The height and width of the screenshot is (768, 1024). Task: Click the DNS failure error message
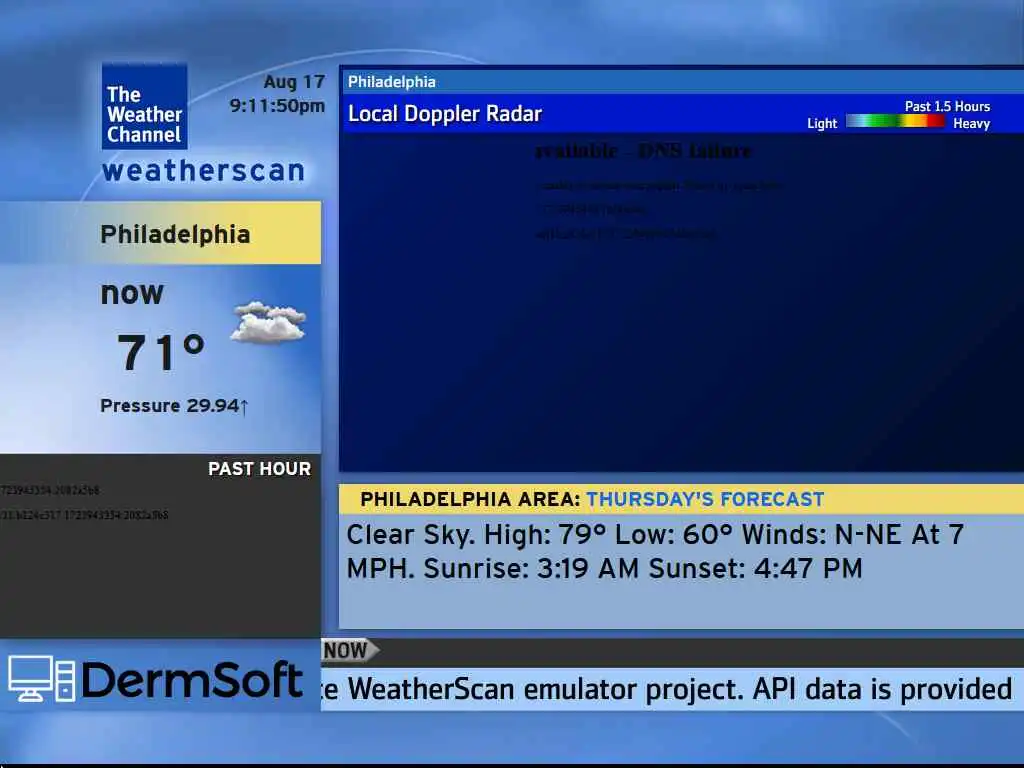tap(643, 152)
